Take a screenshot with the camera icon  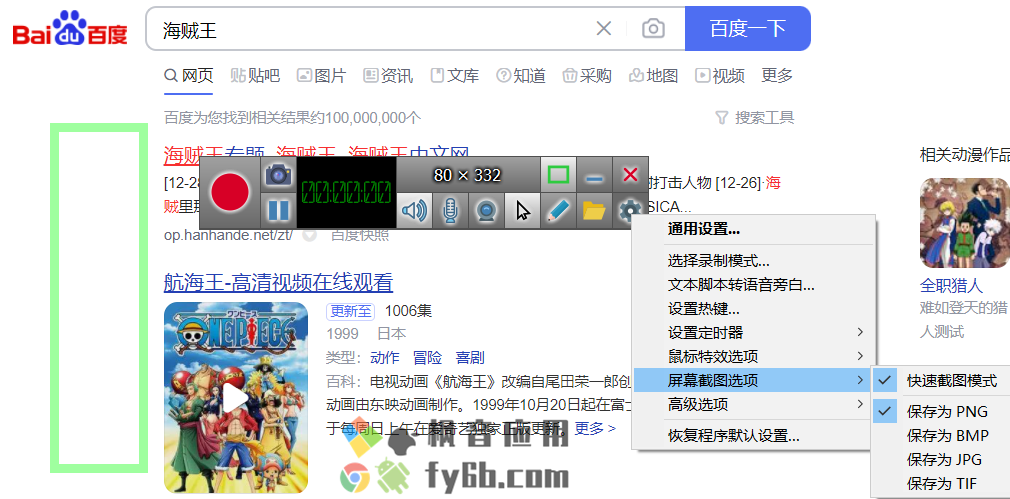click(279, 174)
